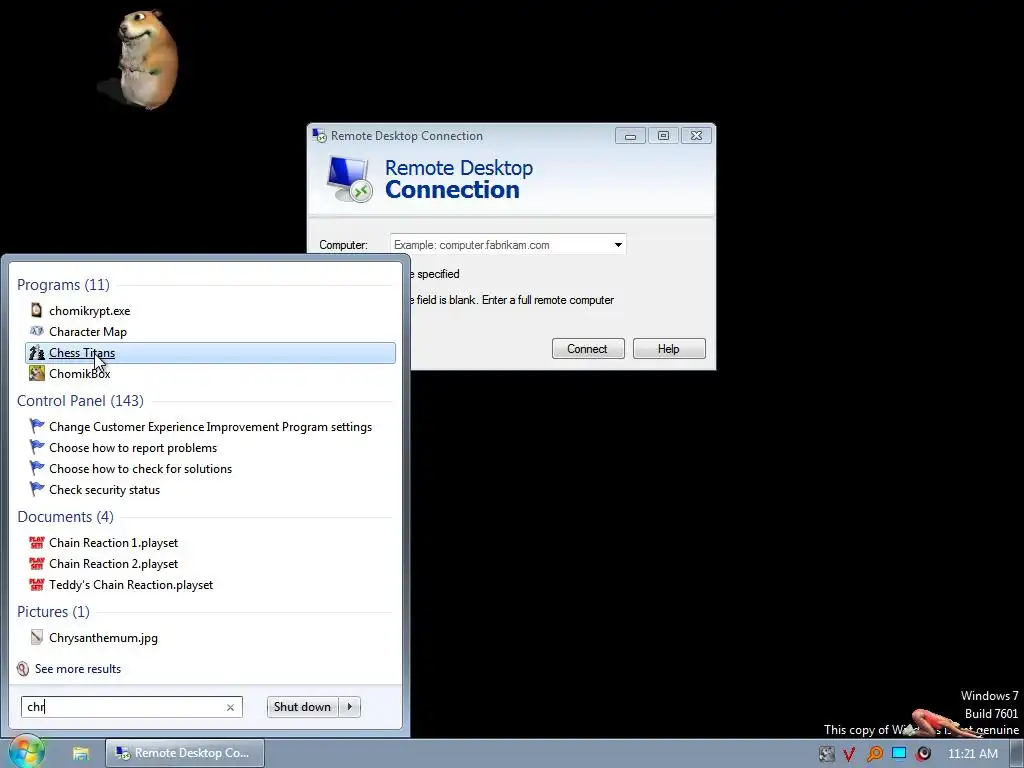Click the Pictures (1) header
The width and height of the screenshot is (1024, 768).
click(54, 612)
